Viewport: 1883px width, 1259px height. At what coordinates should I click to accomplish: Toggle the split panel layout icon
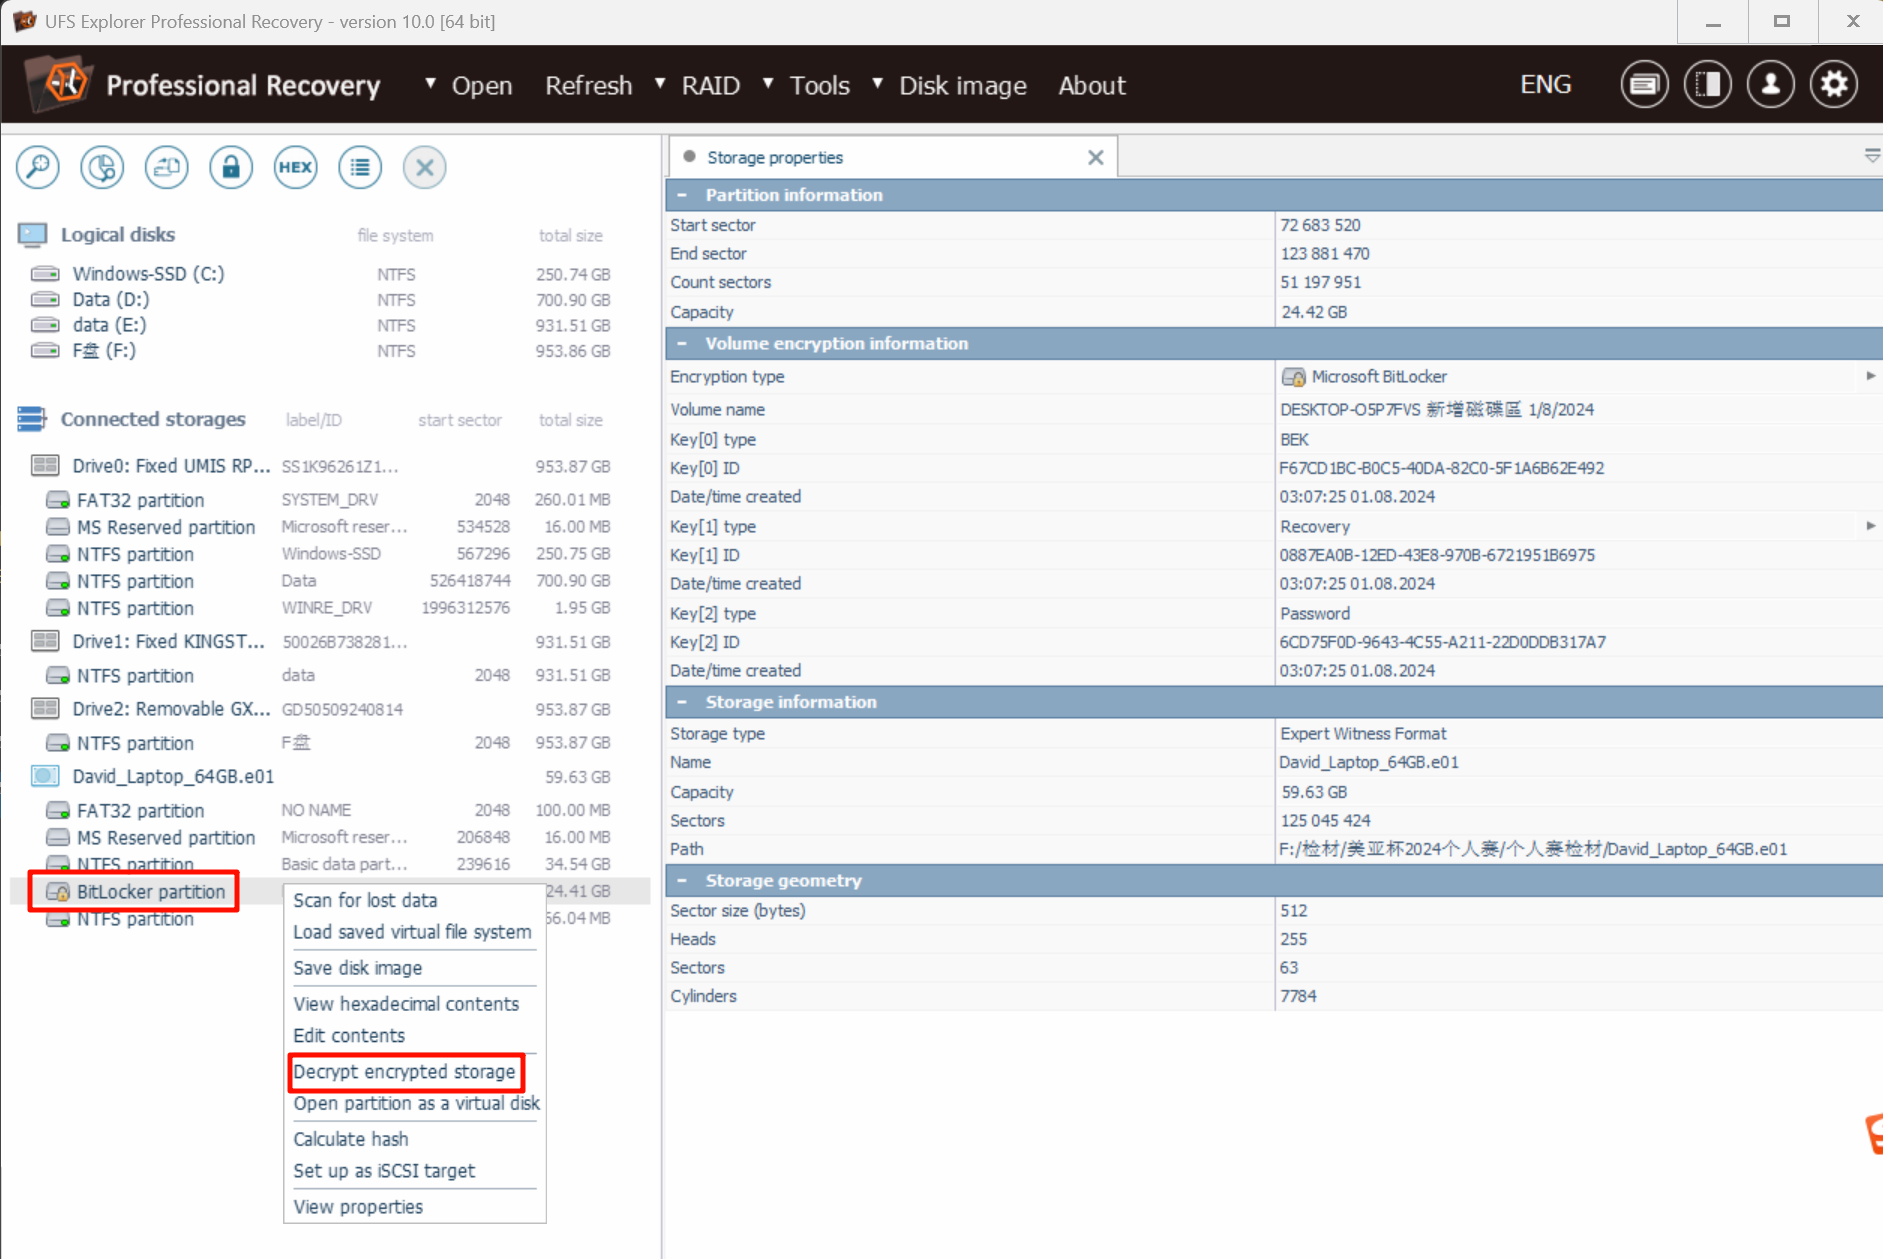(1707, 85)
